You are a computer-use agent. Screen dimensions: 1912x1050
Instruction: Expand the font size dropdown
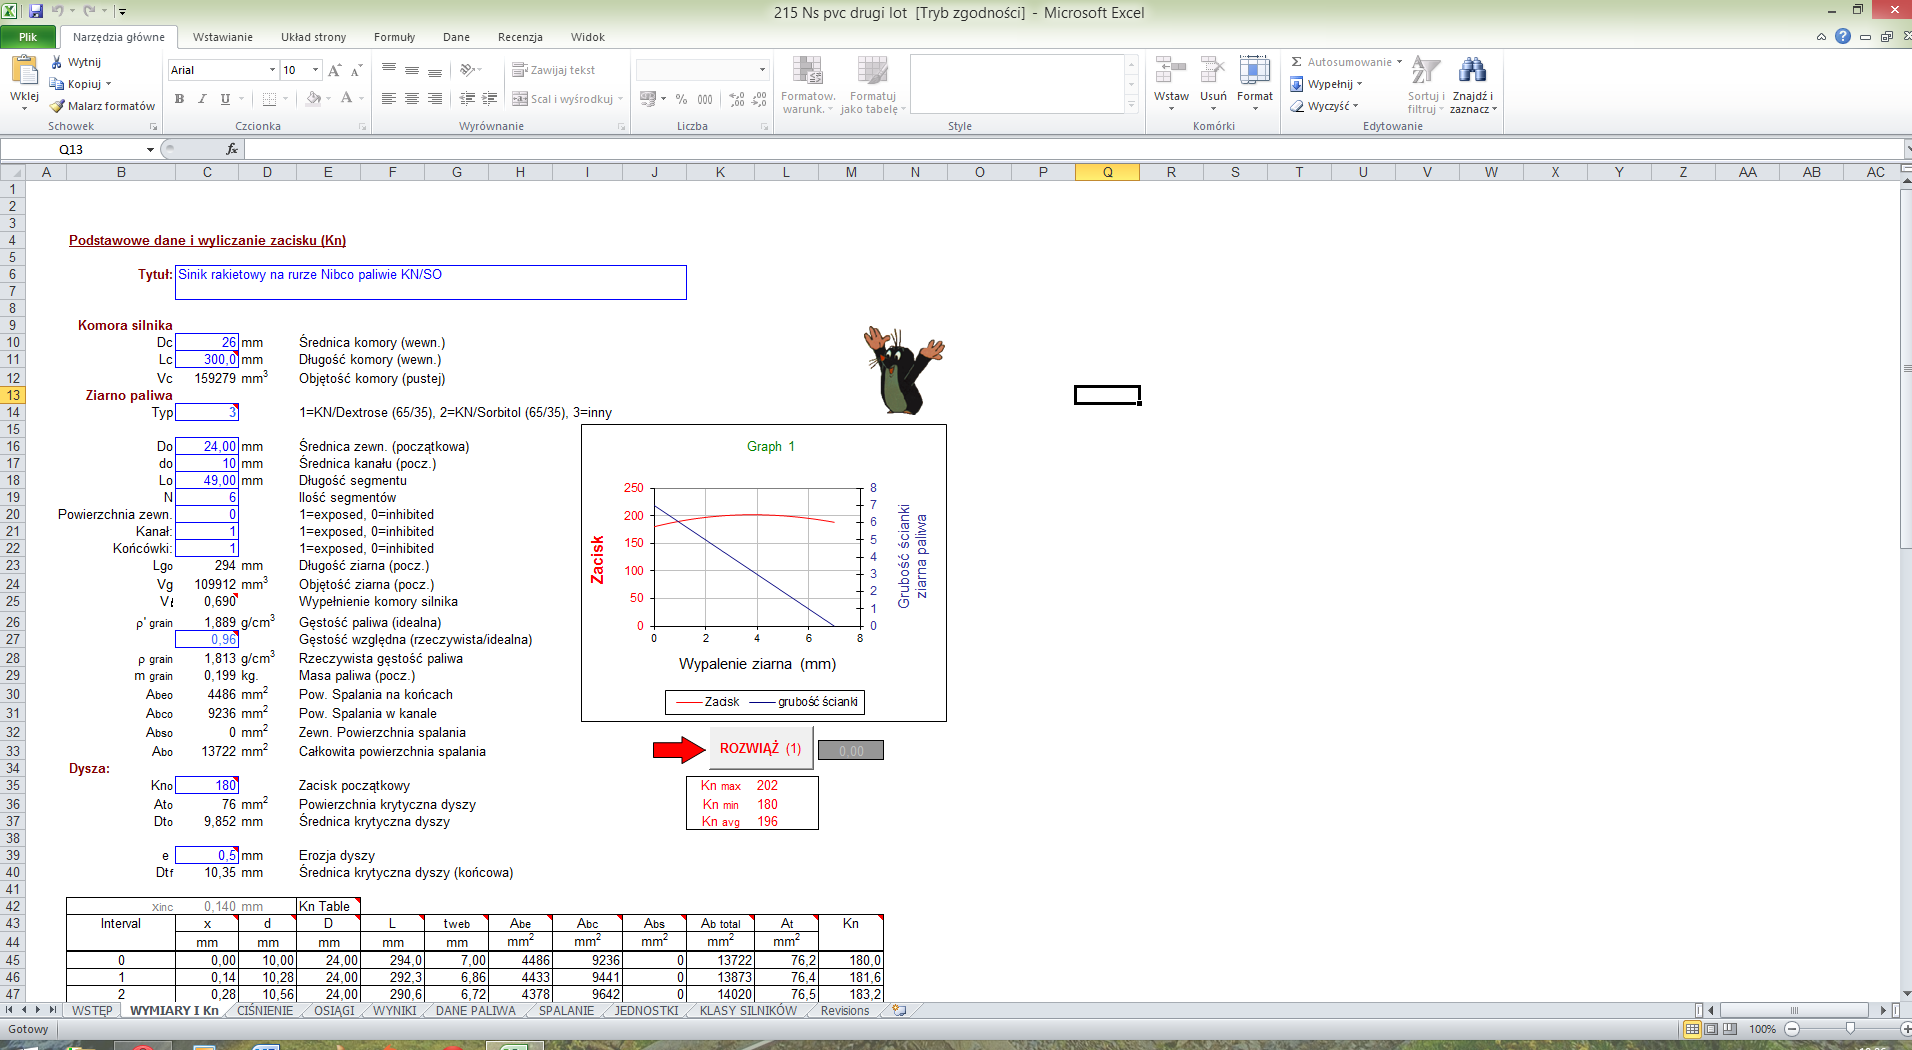pyautogui.click(x=316, y=70)
